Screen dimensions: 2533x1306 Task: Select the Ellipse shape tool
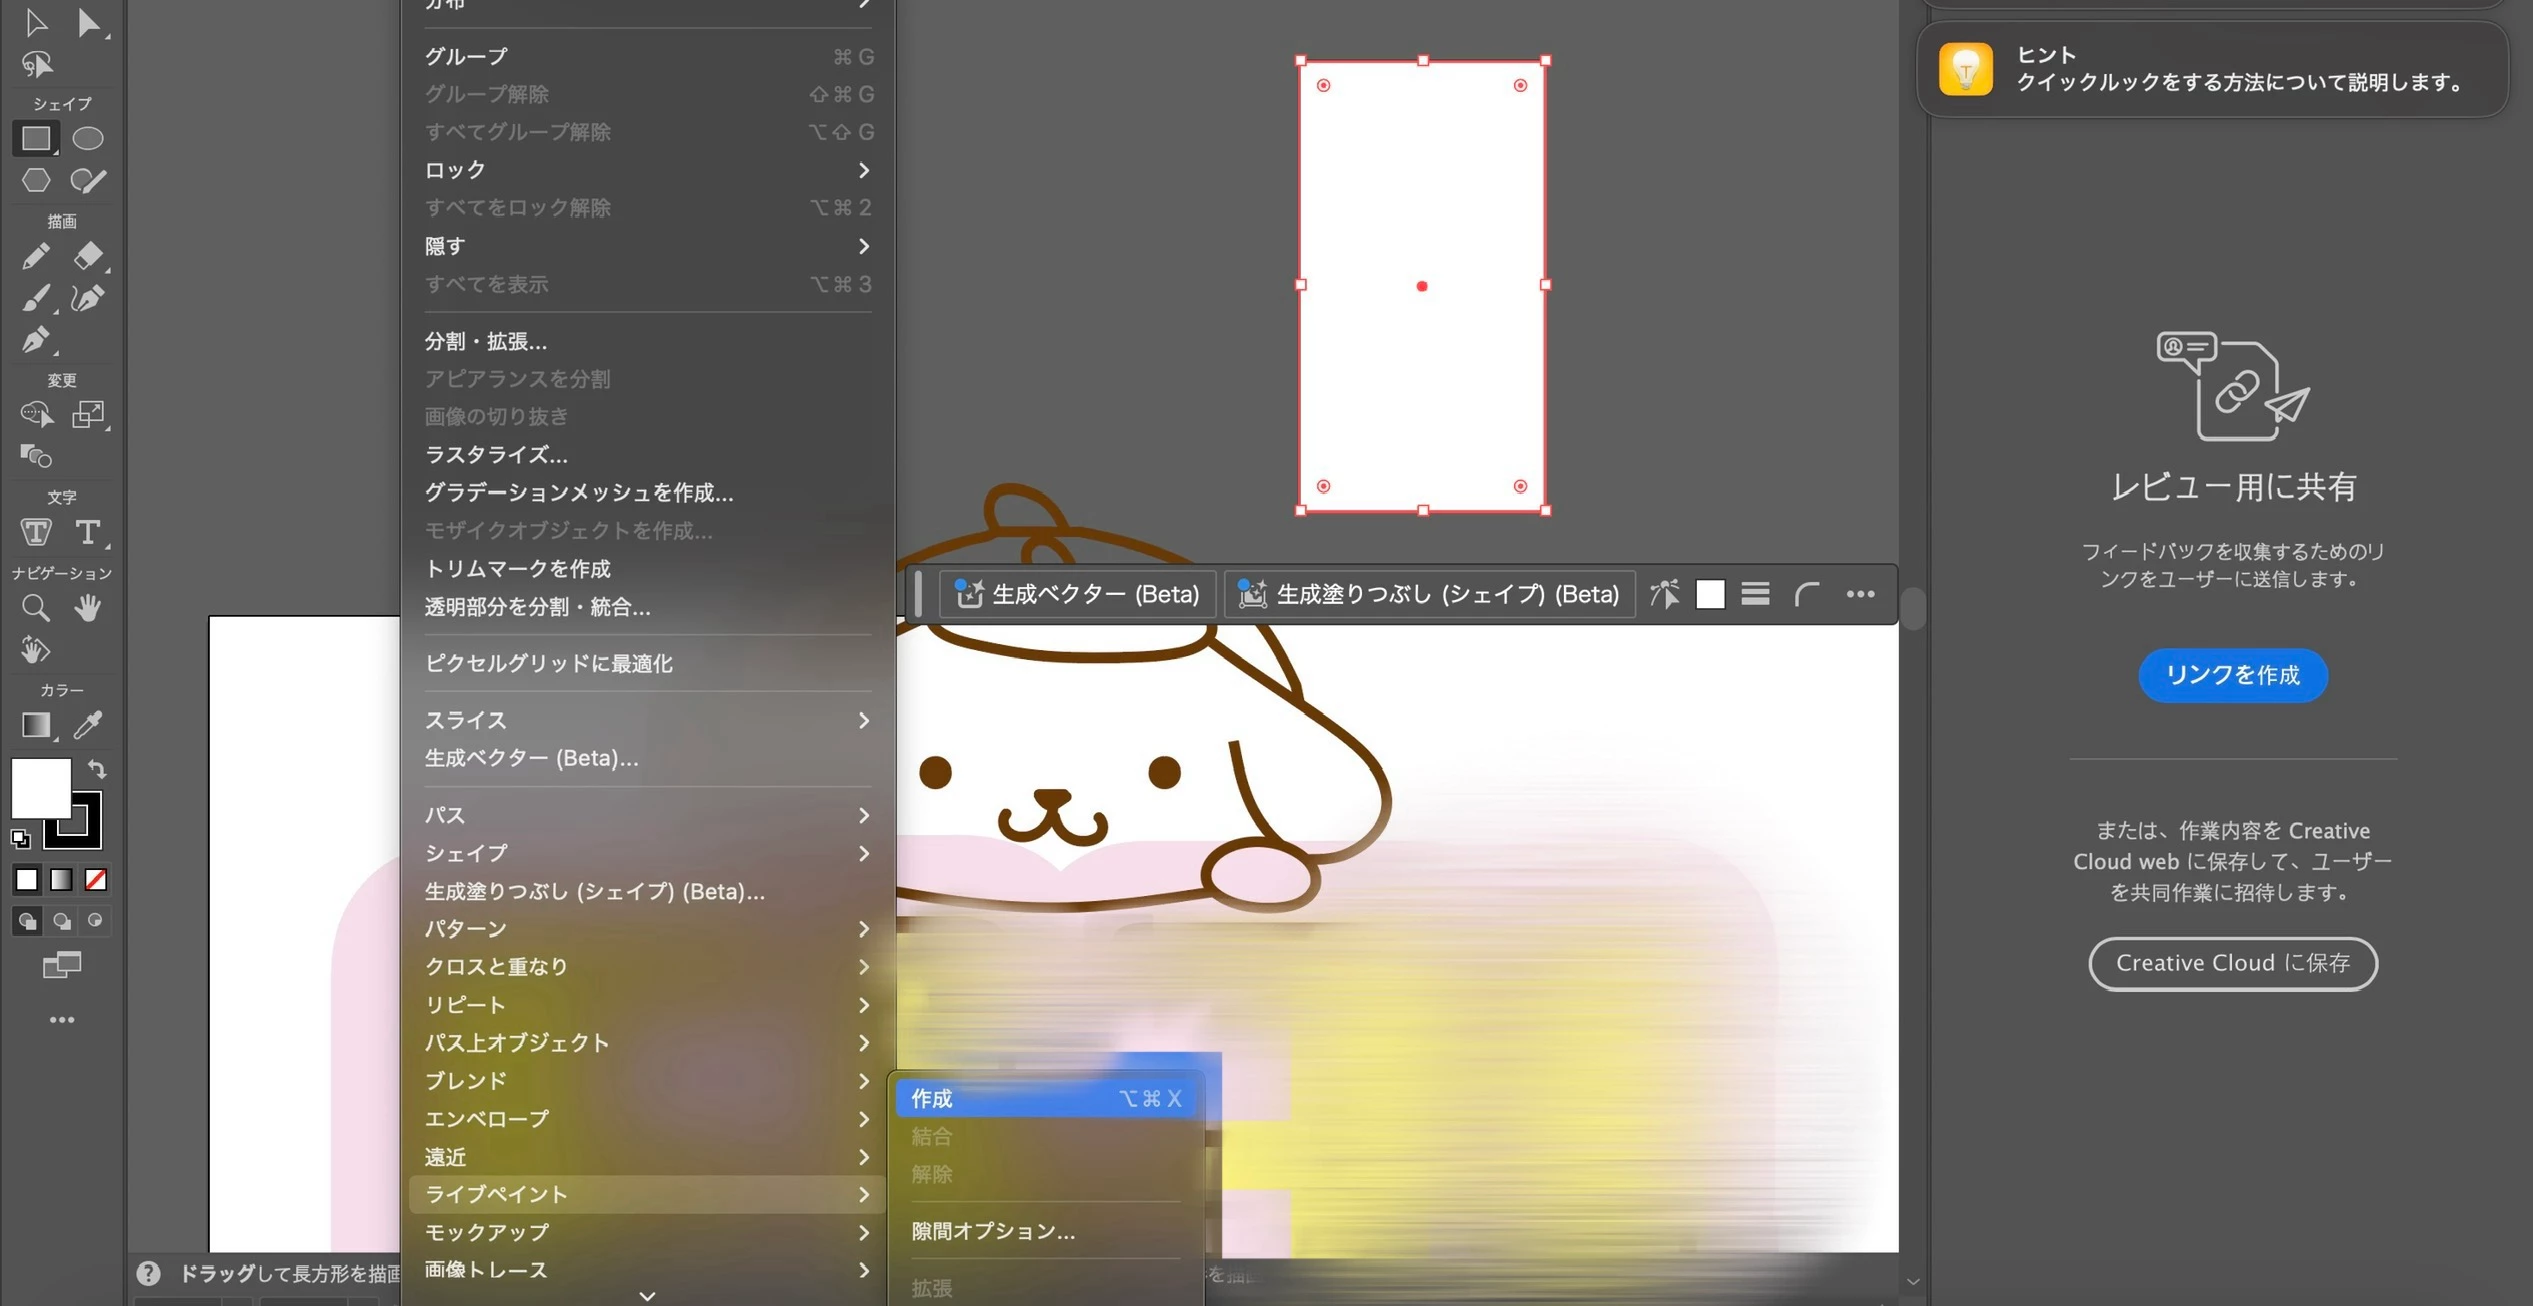point(88,138)
